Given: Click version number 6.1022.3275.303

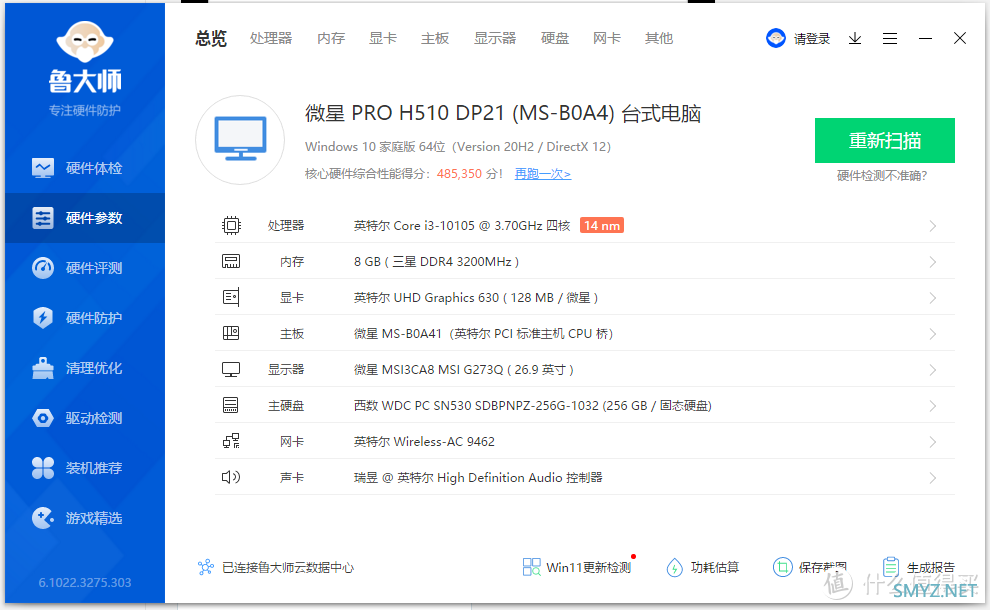Looking at the screenshot, I should (x=85, y=582).
